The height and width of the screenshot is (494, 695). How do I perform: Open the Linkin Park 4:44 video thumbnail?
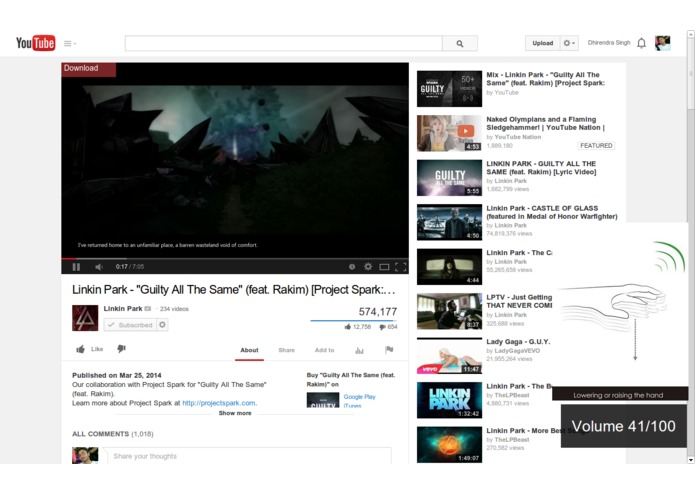click(x=449, y=267)
